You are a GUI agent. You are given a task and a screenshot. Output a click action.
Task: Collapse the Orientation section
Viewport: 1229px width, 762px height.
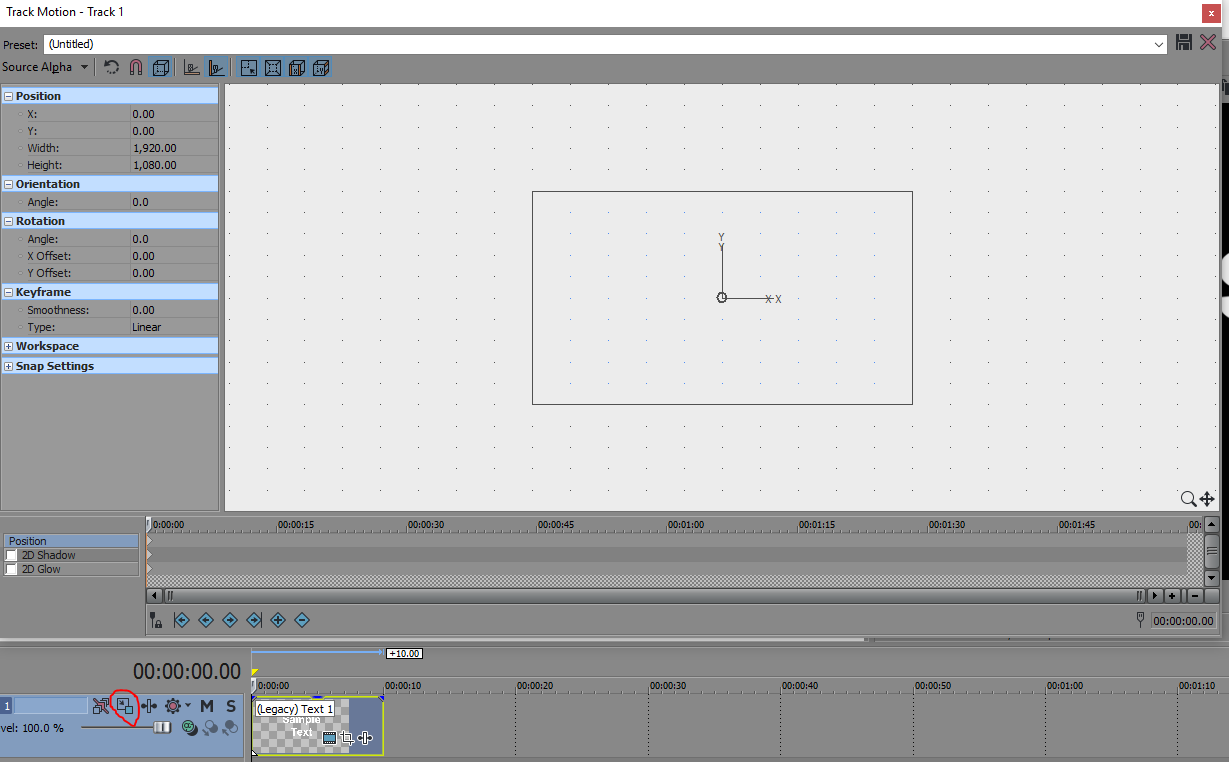pos(8,184)
